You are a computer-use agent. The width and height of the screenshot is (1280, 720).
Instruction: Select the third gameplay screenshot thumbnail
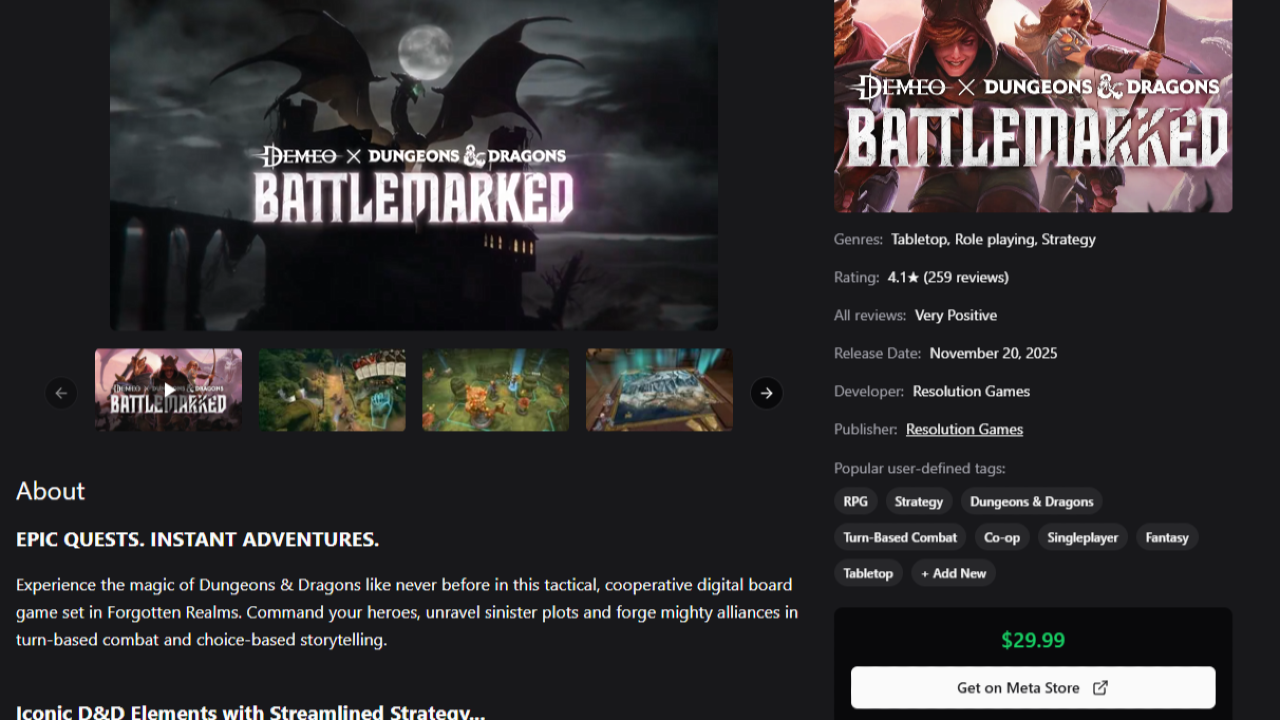coord(495,390)
